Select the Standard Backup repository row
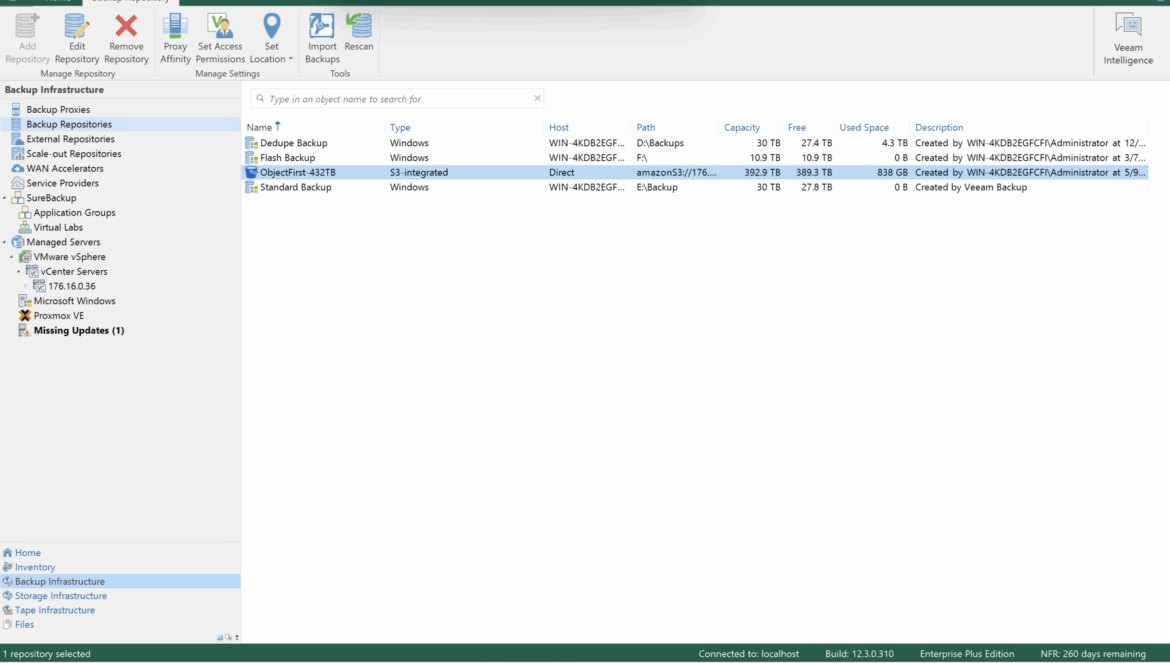The width and height of the screenshot is (1170, 663). click(x=695, y=187)
